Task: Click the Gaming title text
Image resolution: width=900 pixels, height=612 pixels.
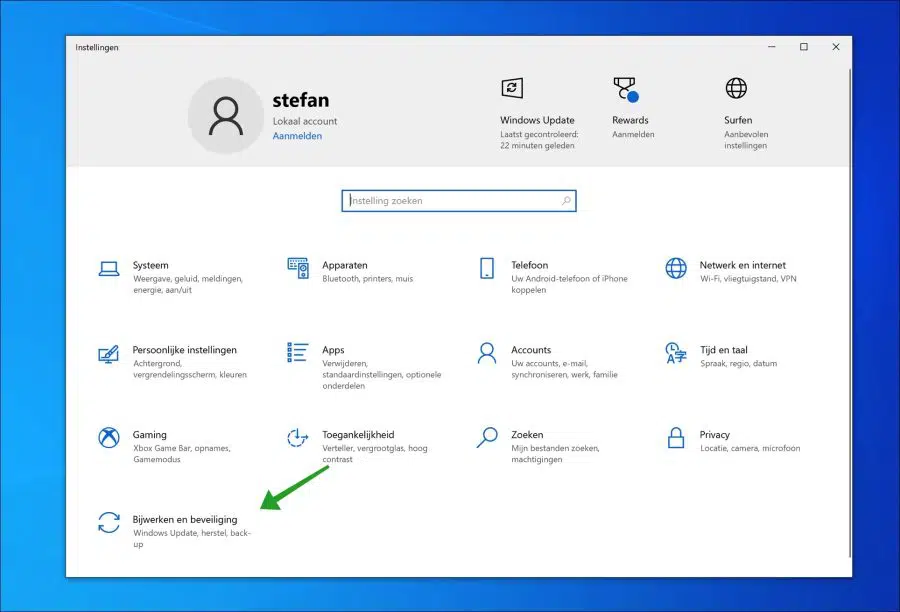Action: 149,435
